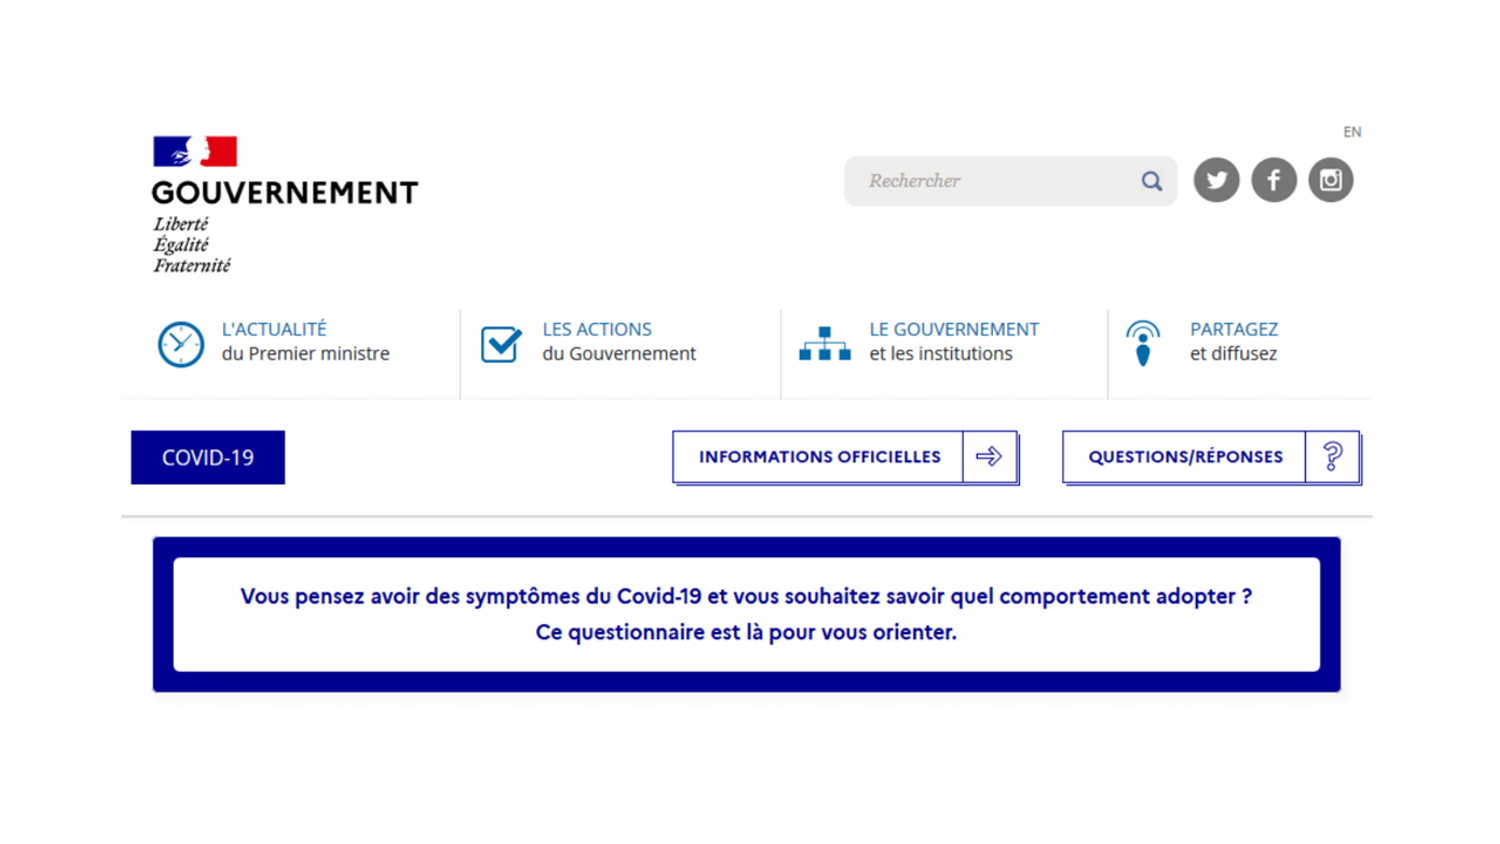Screen dimensions: 1500x844
Task: Click the arrow icon on Informations officielles
Action: 989,457
